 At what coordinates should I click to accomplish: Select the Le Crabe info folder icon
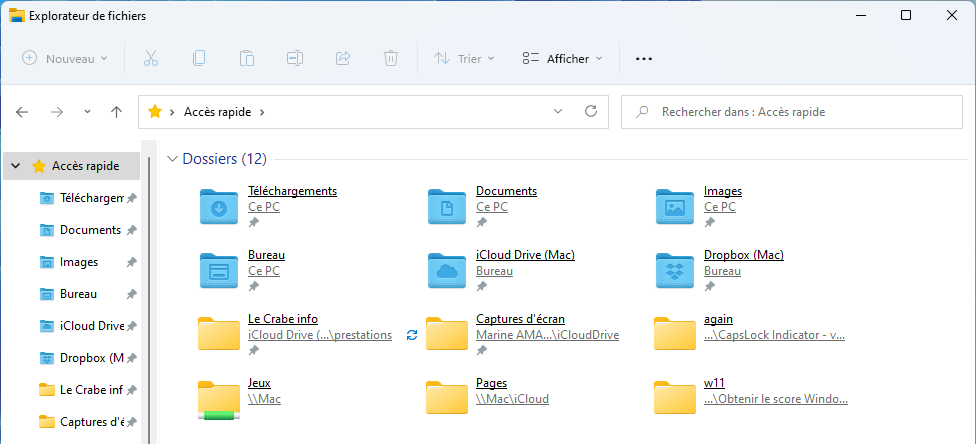coord(218,333)
